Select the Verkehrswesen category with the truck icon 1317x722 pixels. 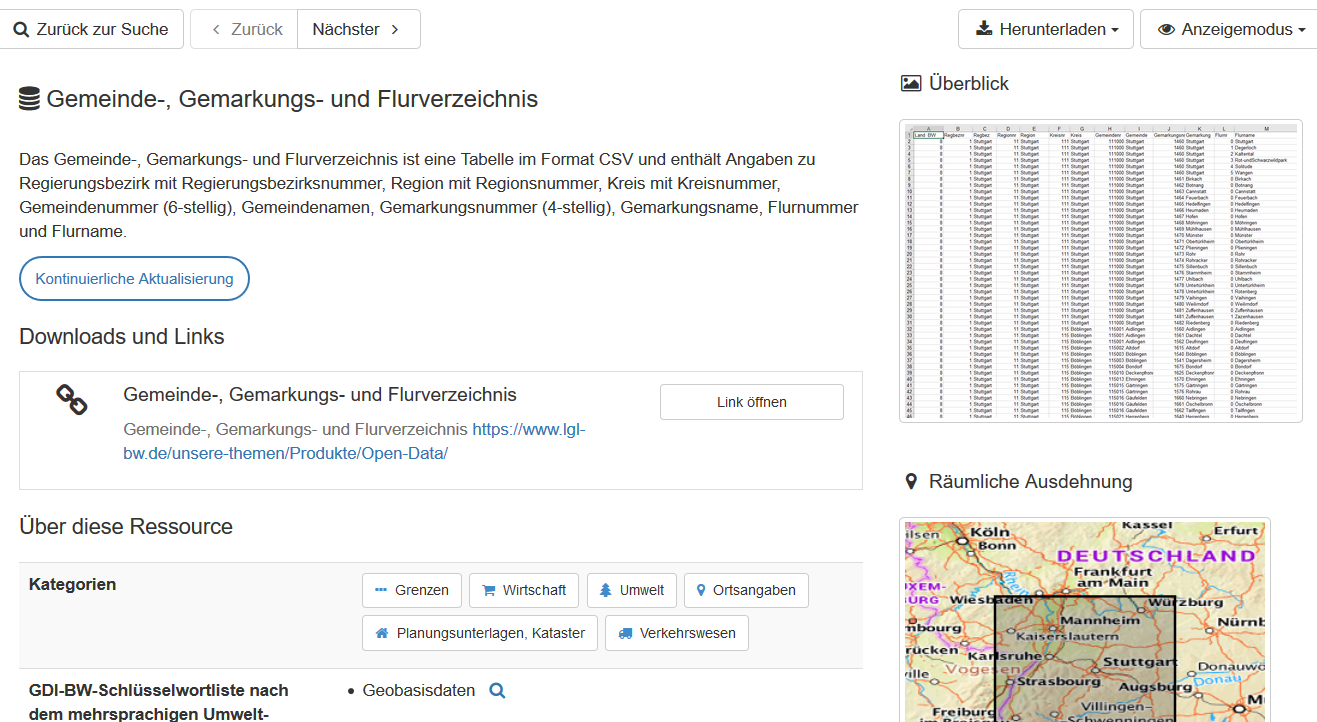(676, 633)
